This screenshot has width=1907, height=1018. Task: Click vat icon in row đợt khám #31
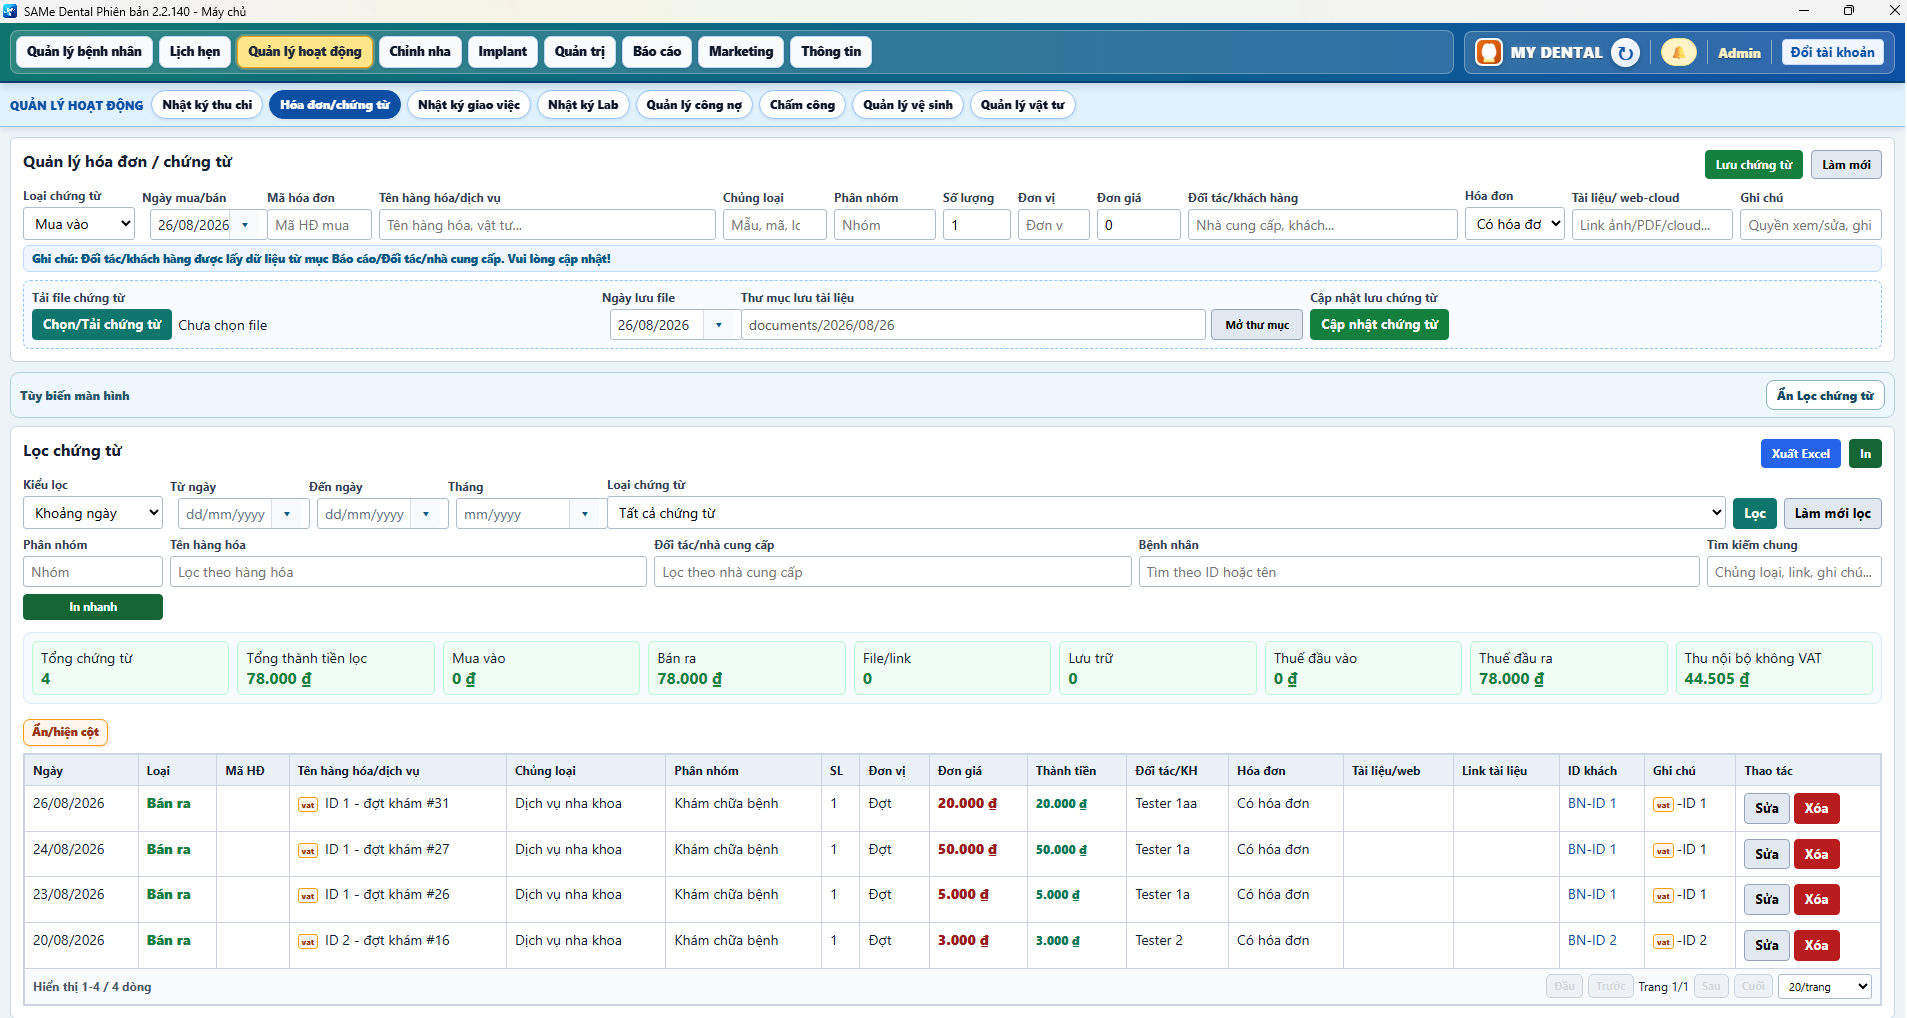[x=308, y=805]
